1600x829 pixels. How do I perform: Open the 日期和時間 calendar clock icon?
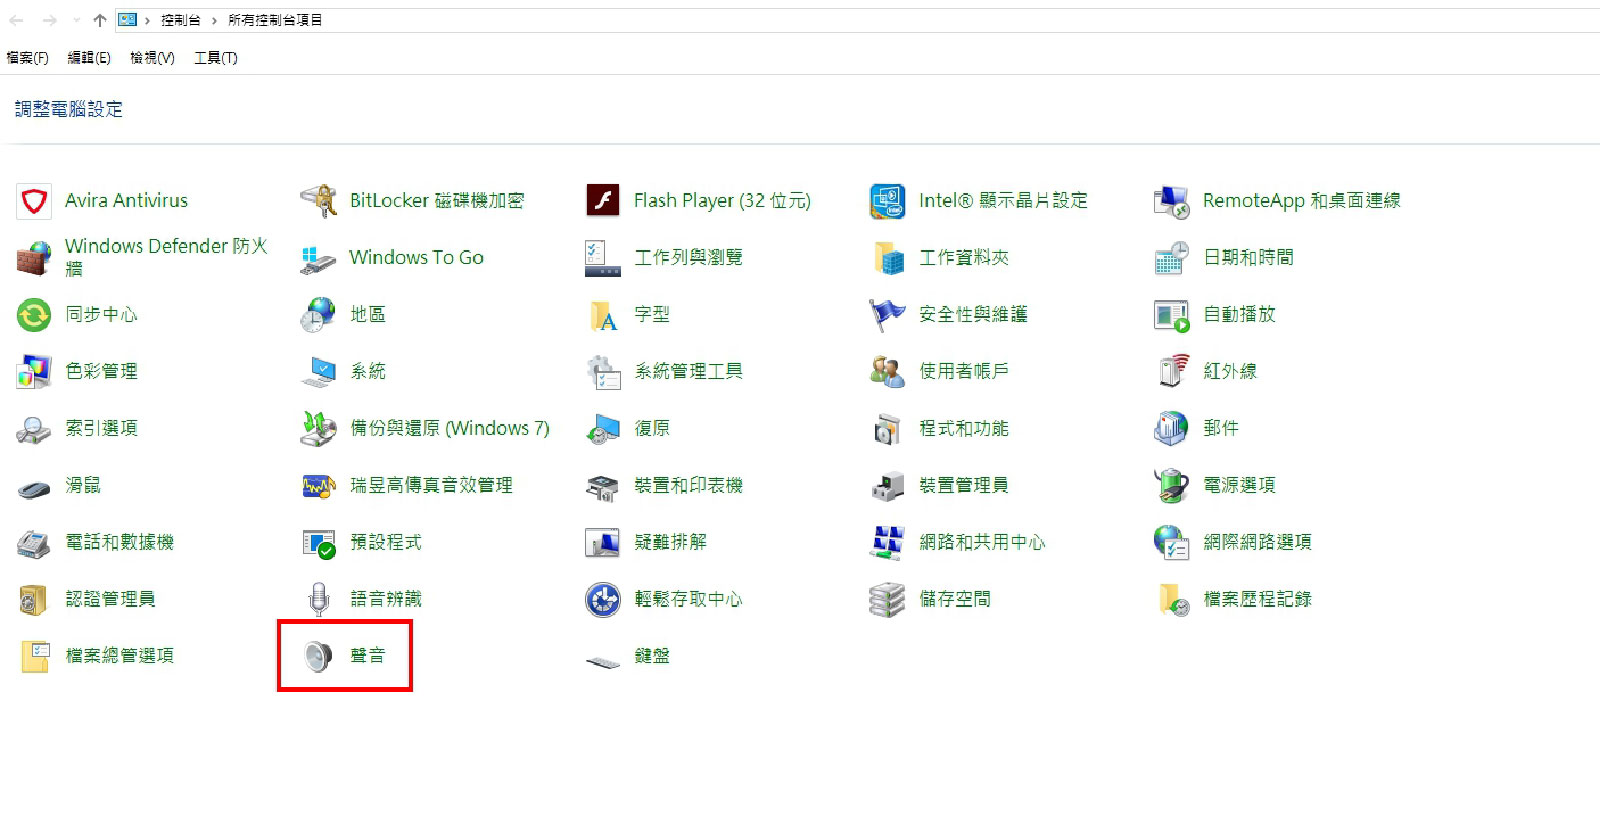click(1171, 258)
